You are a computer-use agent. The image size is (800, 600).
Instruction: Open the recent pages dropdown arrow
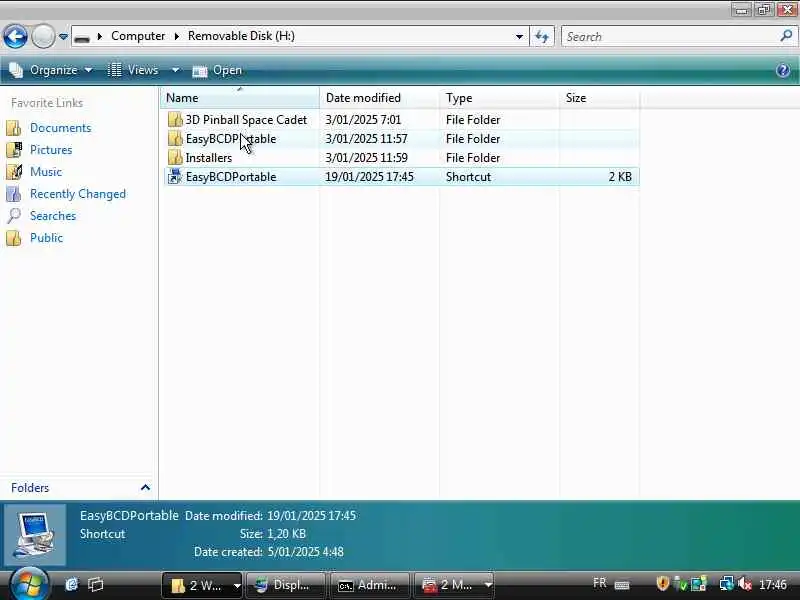tap(63, 37)
